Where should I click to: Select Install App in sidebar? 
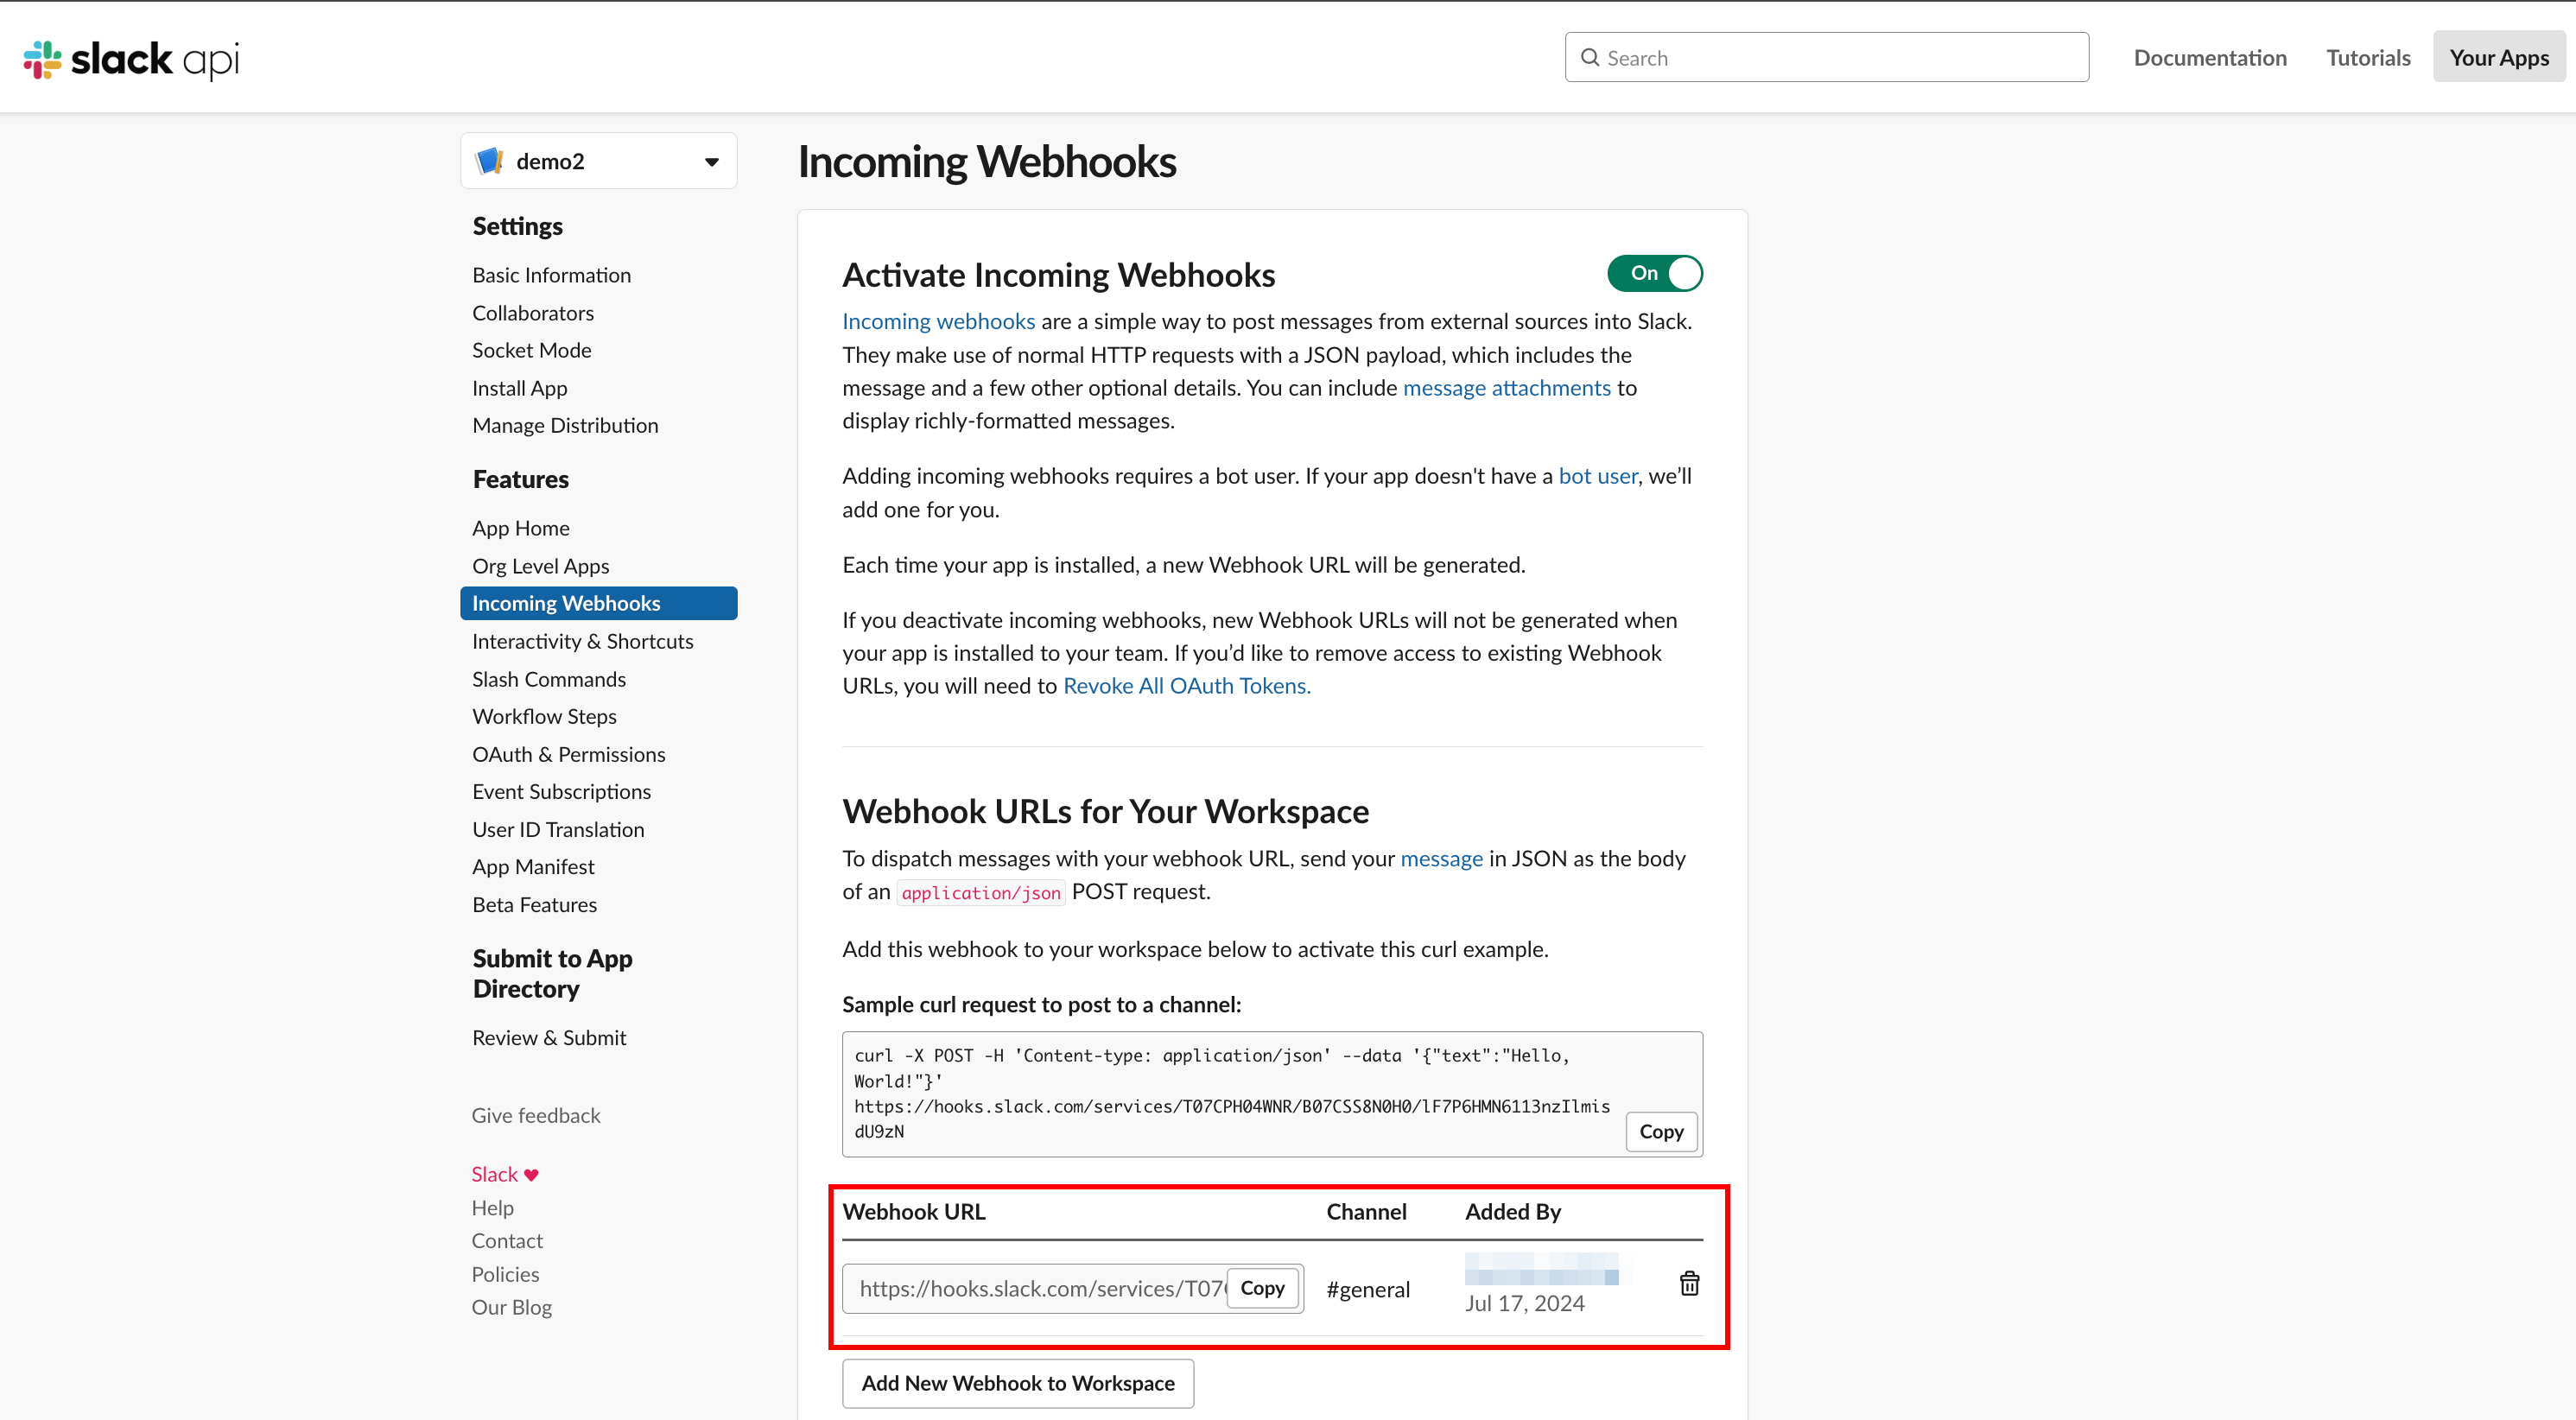[x=520, y=388]
